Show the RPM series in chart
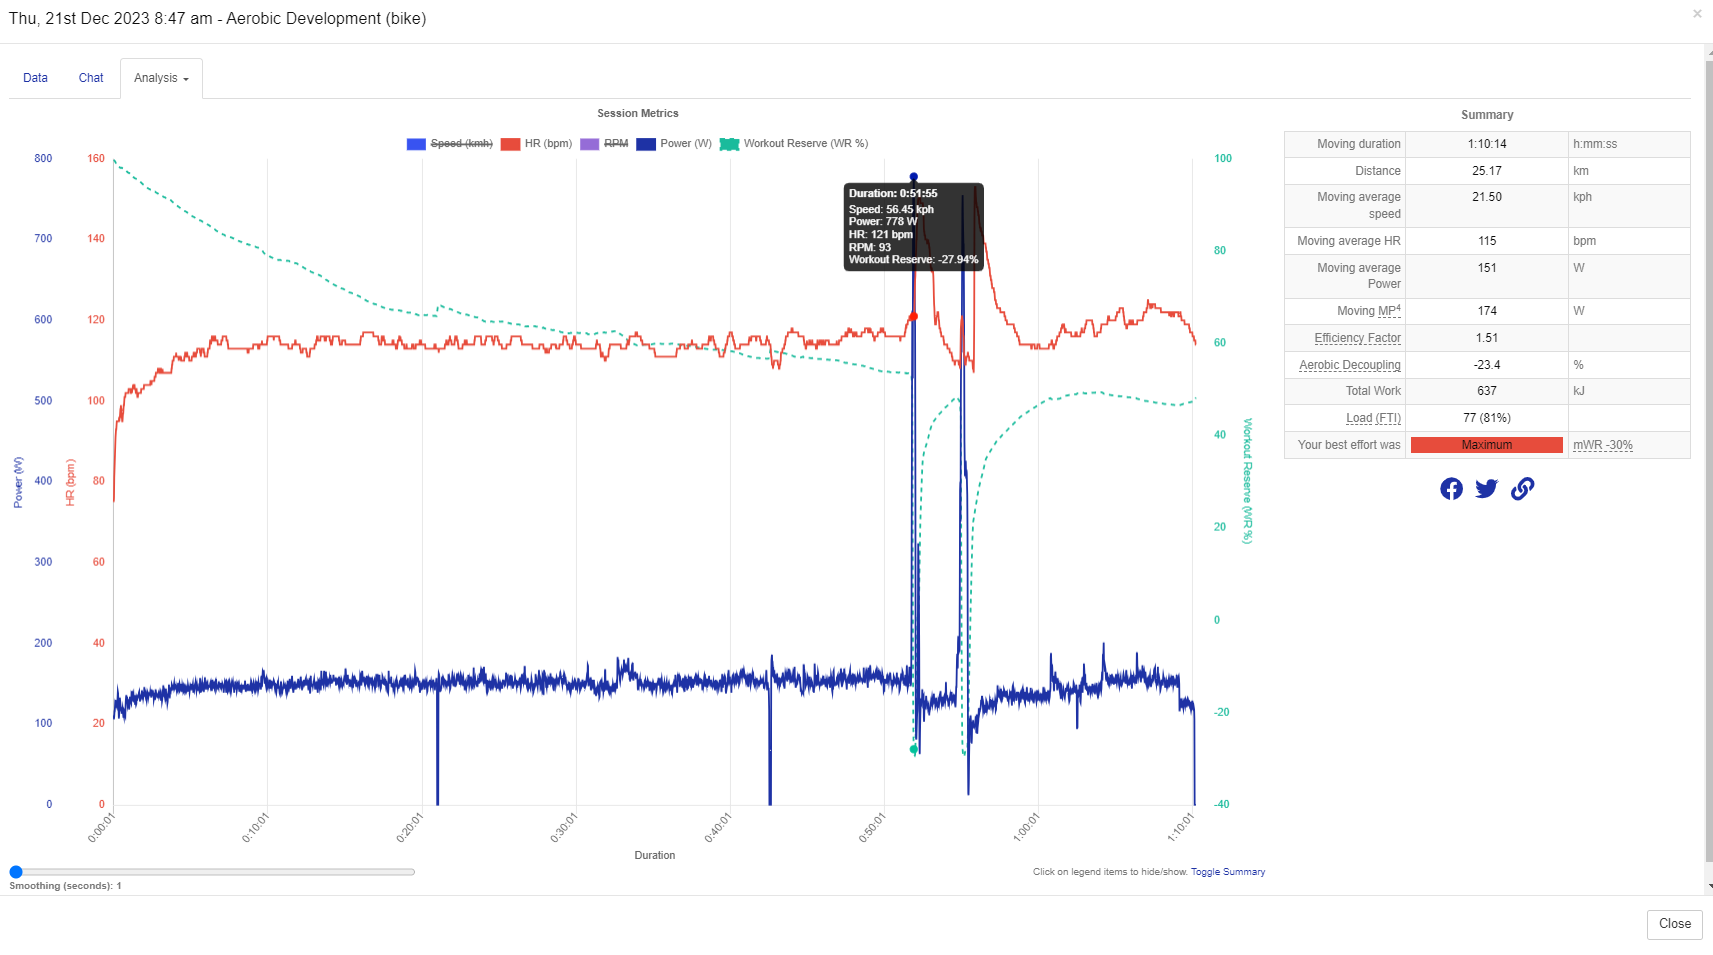Image resolution: width=1713 pixels, height=955 pixels. coord(605,144)
